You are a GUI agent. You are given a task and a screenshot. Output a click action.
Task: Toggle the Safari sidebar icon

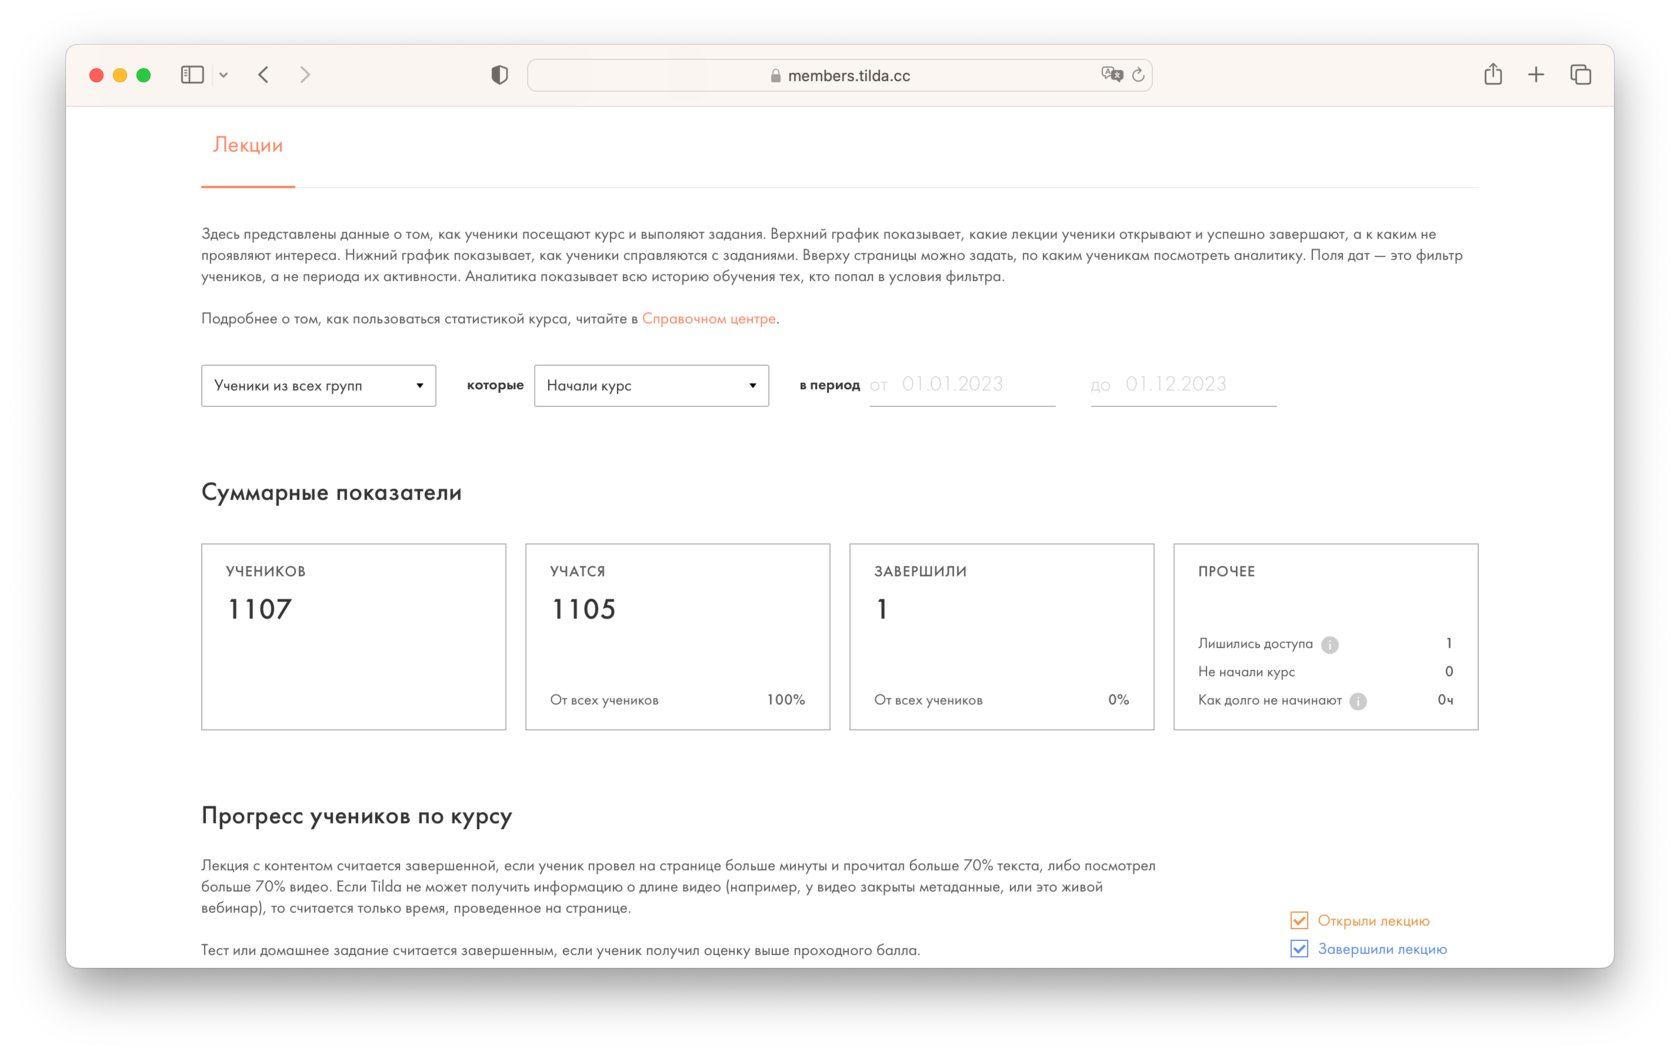pyautogui.click(x=192, y=75)
